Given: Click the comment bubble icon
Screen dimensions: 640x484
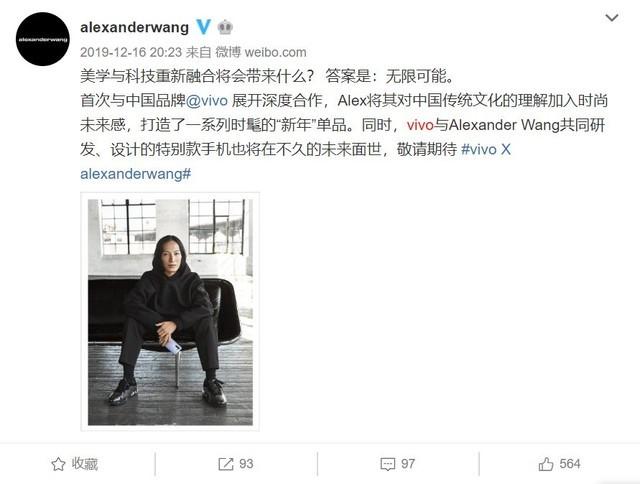Looking at the screenshot, I should point(387,464).
